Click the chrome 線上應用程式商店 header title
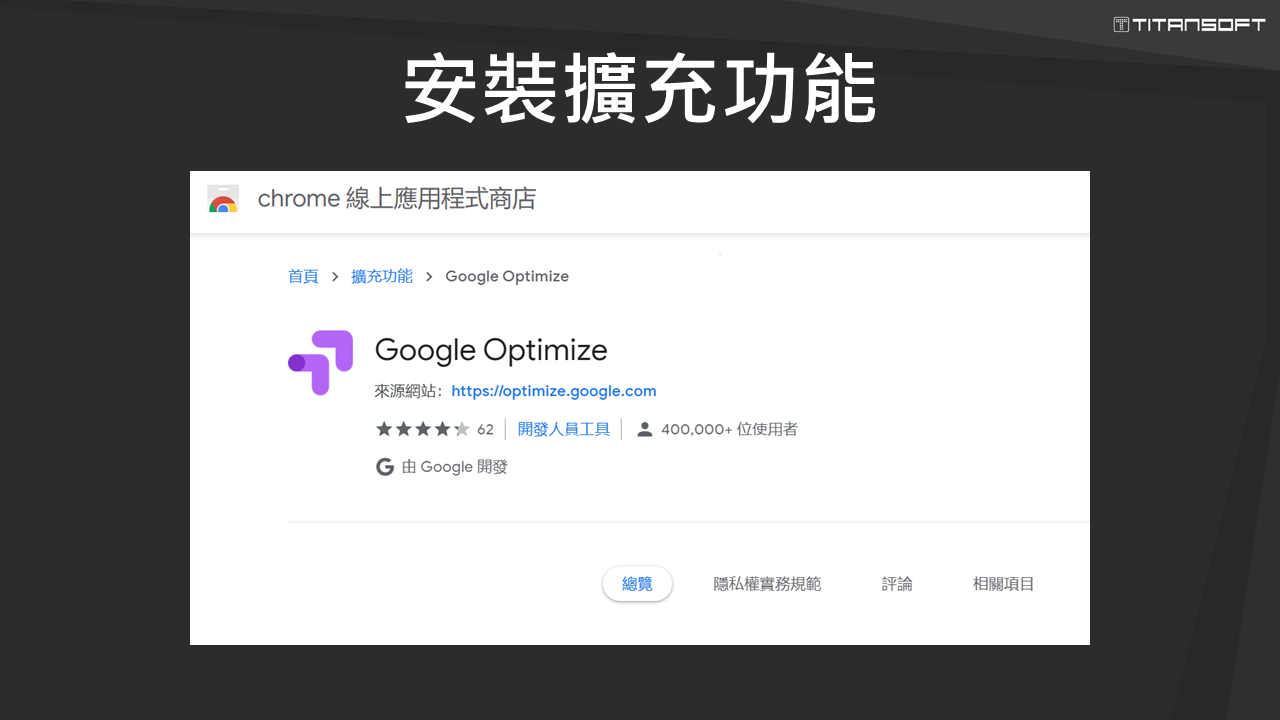Image resolution: width=1280 pixels, height=720 pixels. pyautogui.click(x=397, y=199)
